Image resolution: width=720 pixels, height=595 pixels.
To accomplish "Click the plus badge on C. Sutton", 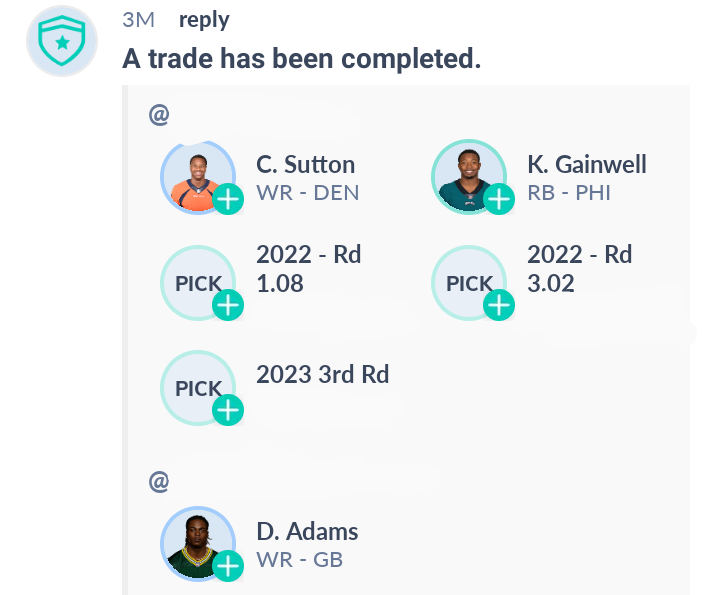I will coord(228,199).
